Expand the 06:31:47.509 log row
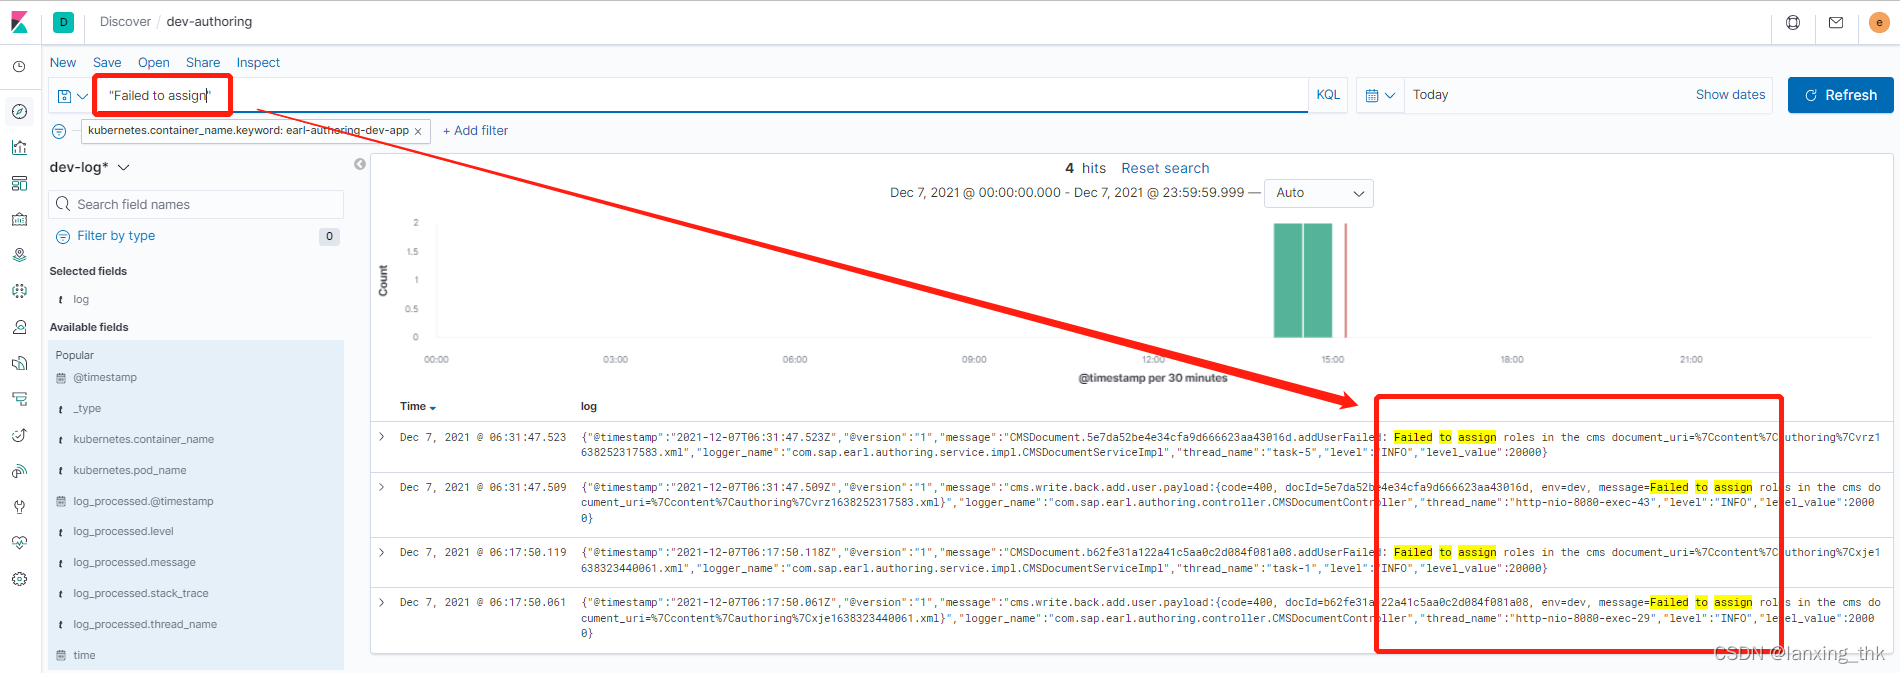This screenshot has height=673, width=1900. click(381, 487)
